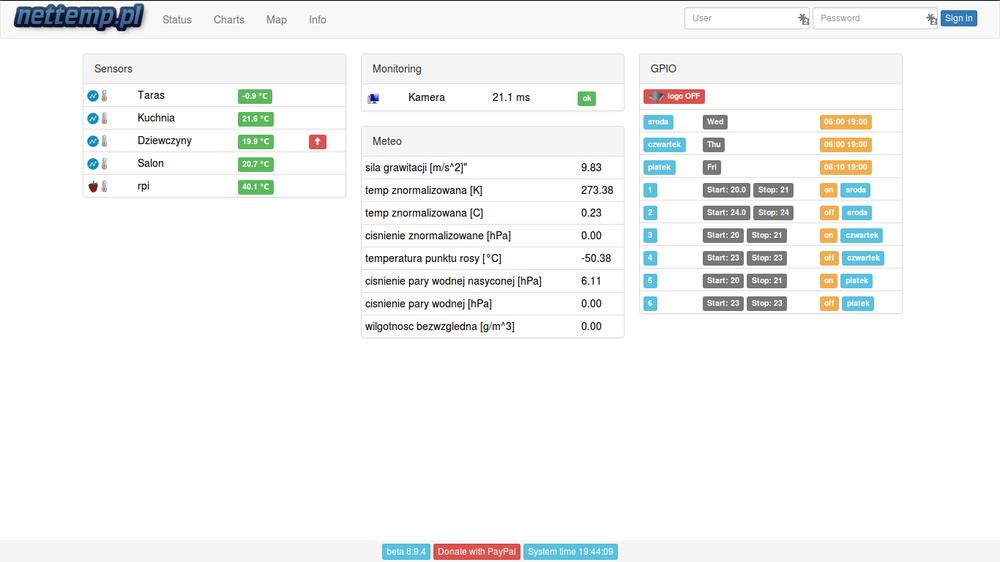
Task: Open the Info page
Action: pyautogui.click(x=318, y=20)
